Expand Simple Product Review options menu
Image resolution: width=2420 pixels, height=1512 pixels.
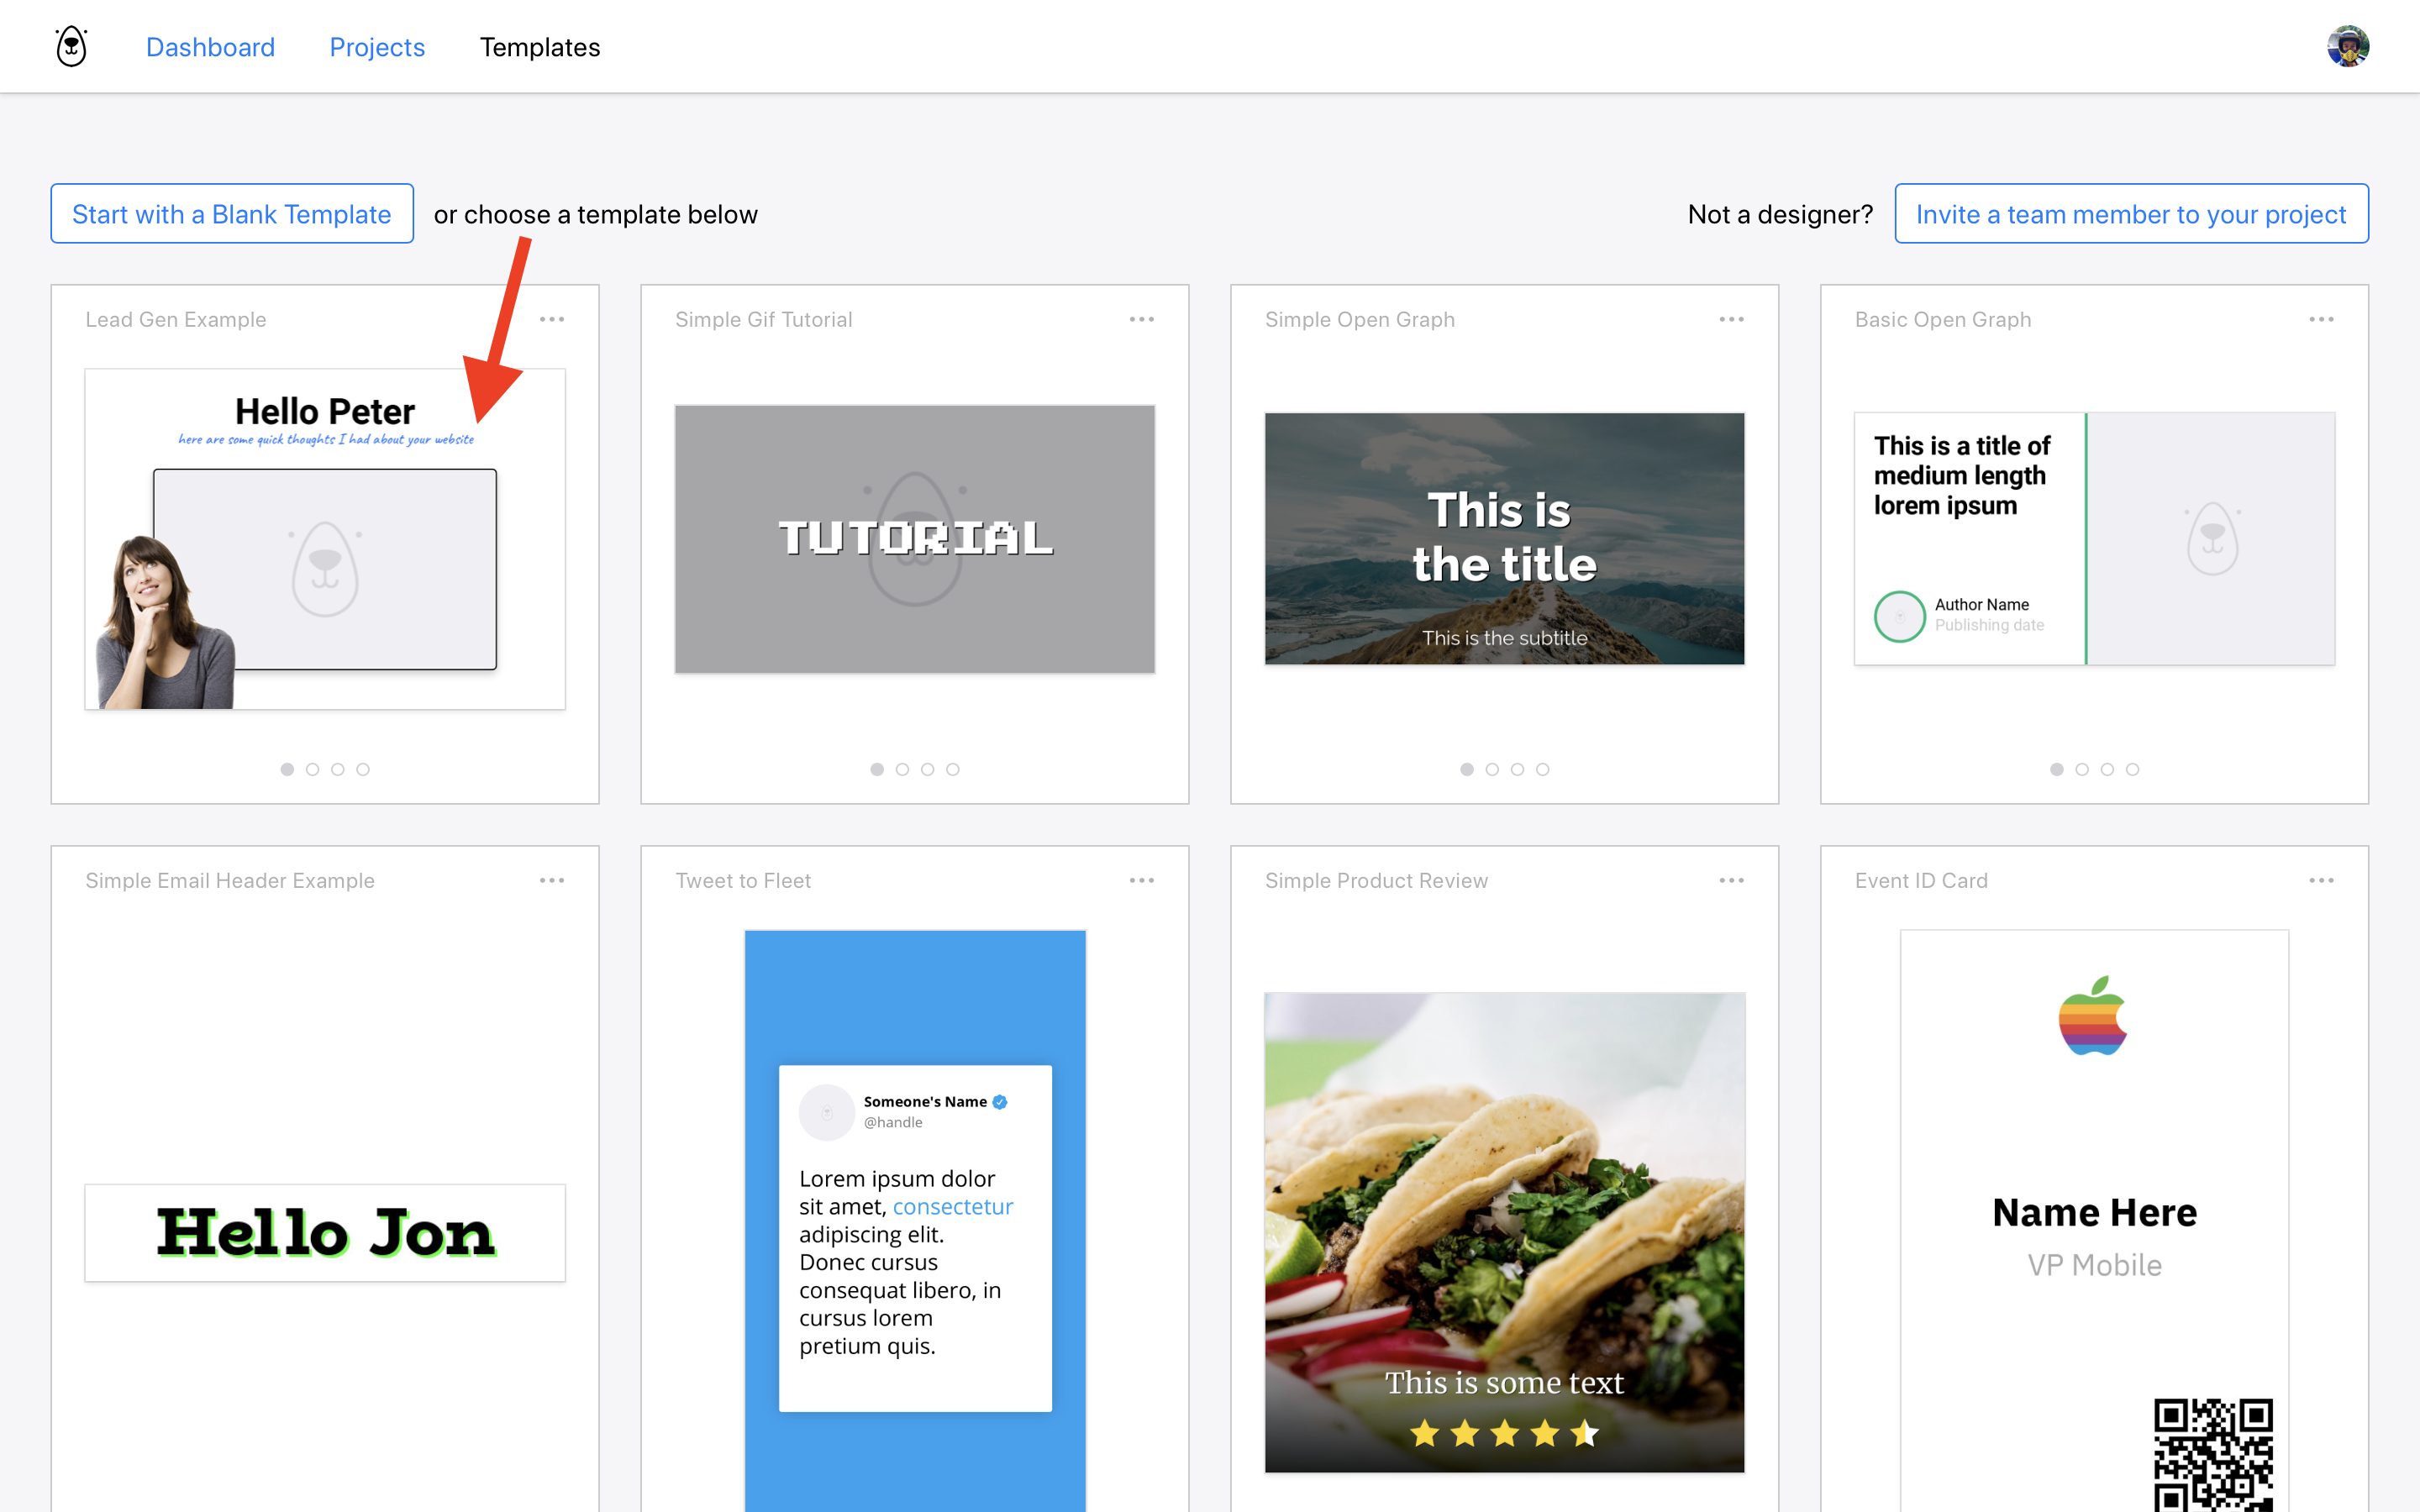[1731, 880]
